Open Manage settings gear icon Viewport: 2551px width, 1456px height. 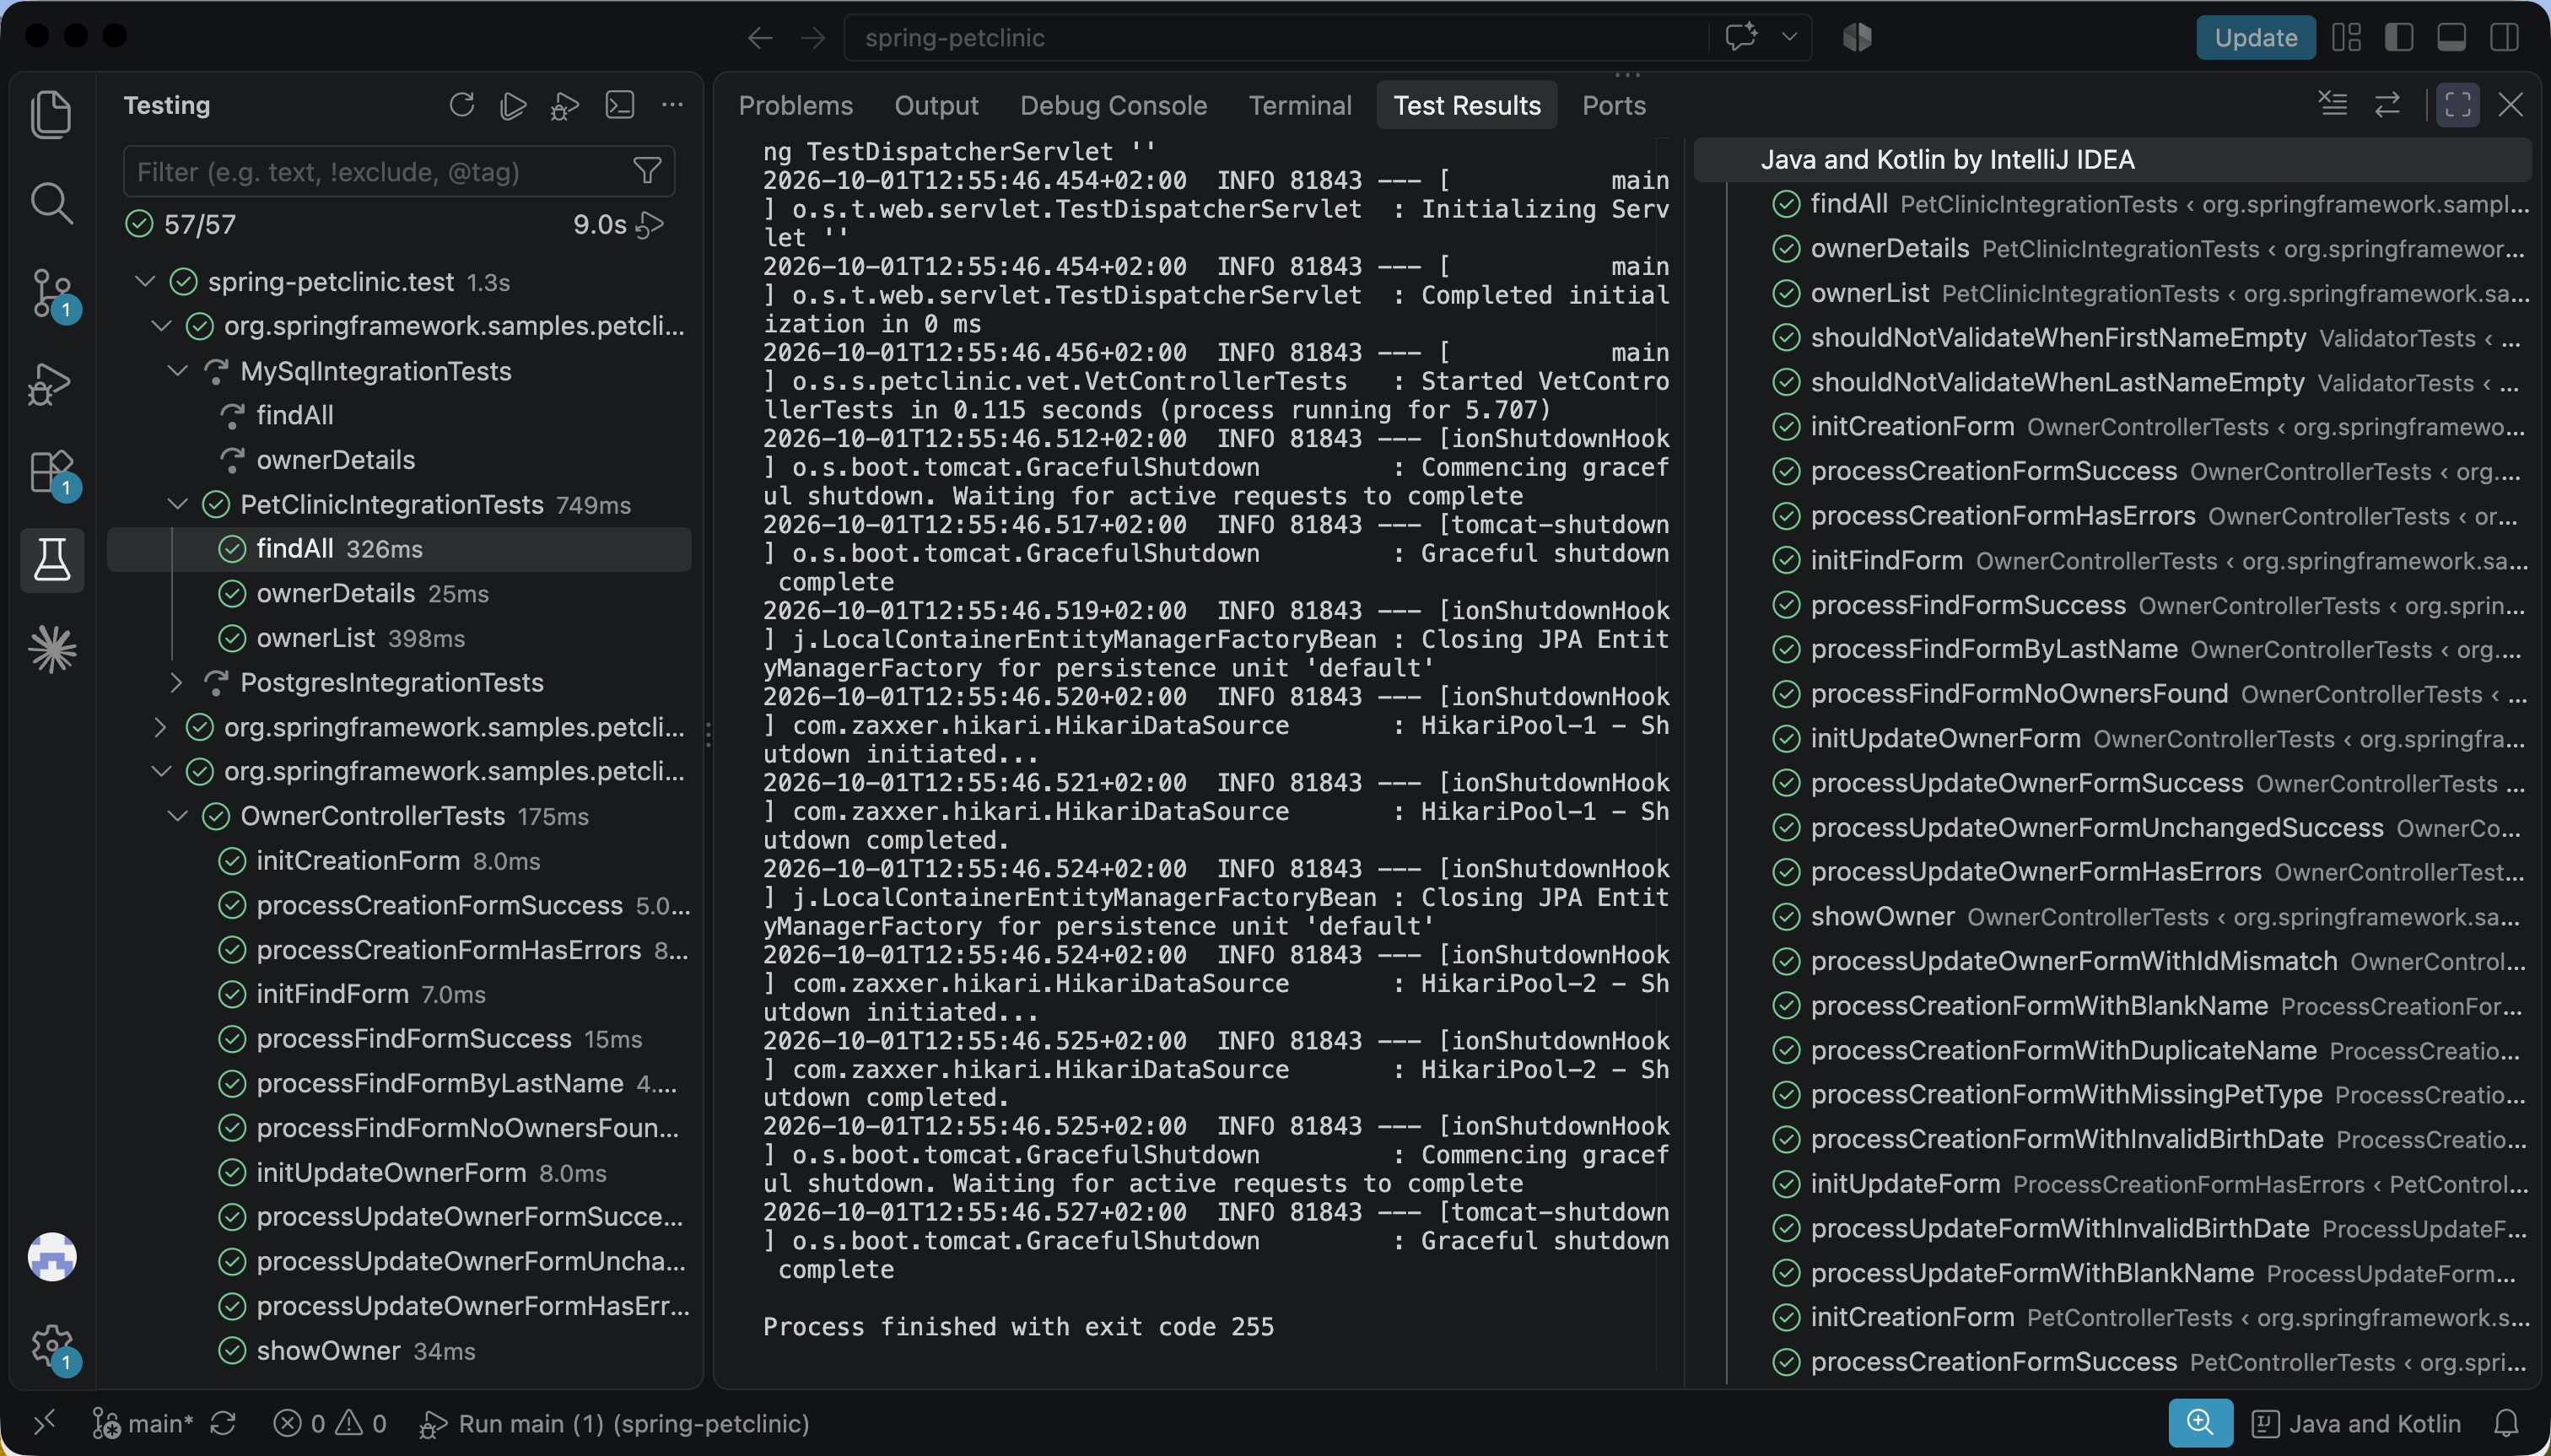pos(51,1346)
